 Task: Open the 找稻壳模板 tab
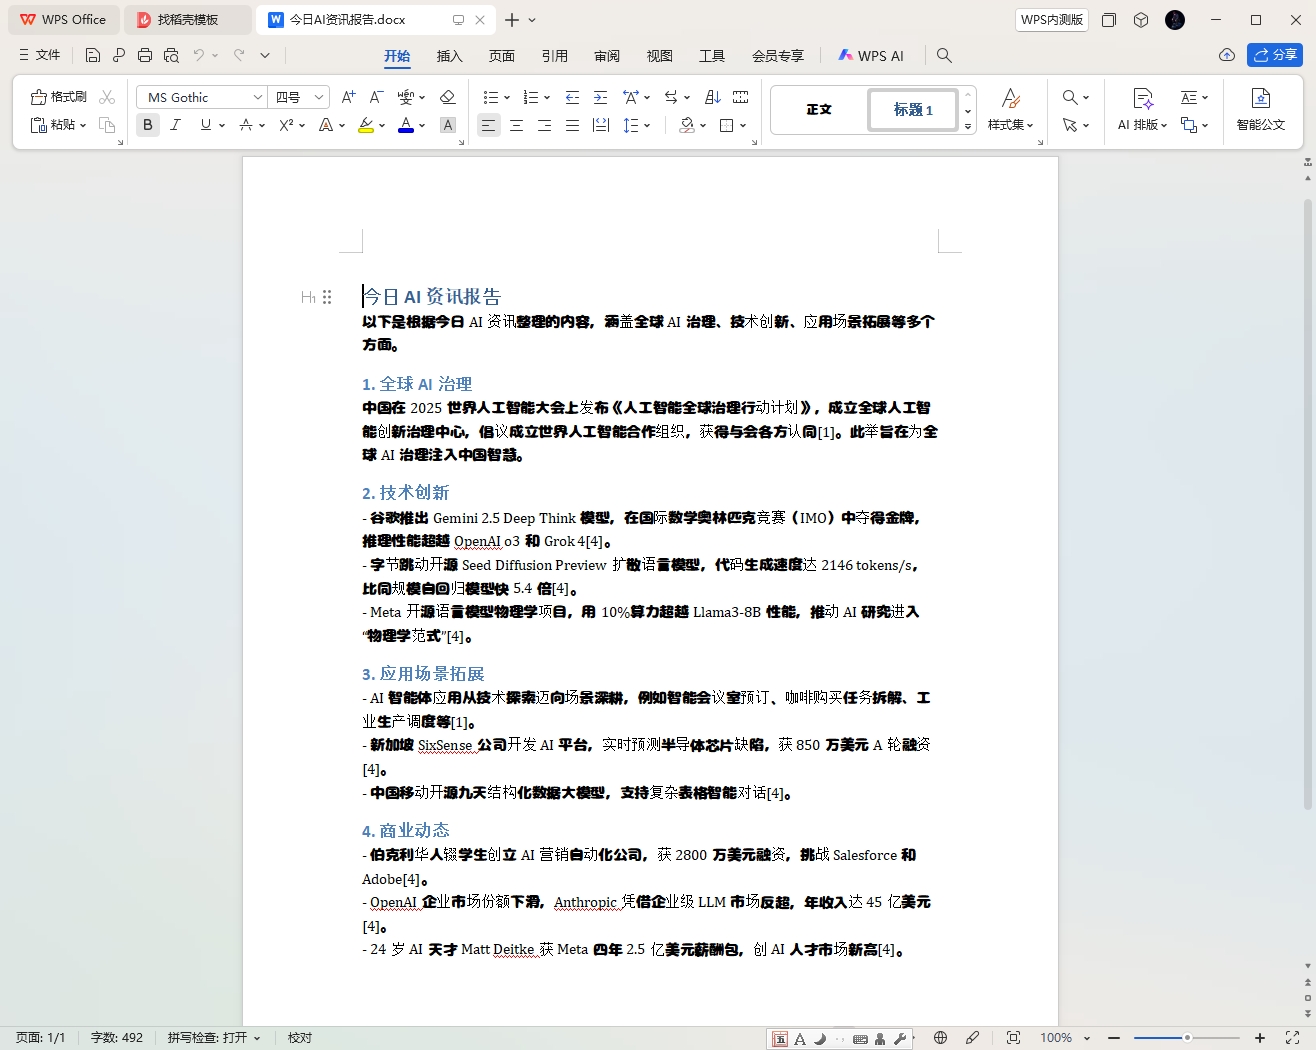(188, 20)
